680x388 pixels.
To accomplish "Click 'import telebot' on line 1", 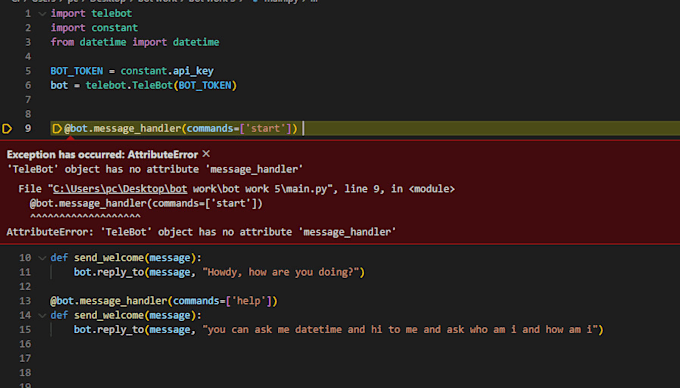I will point(91,13).
